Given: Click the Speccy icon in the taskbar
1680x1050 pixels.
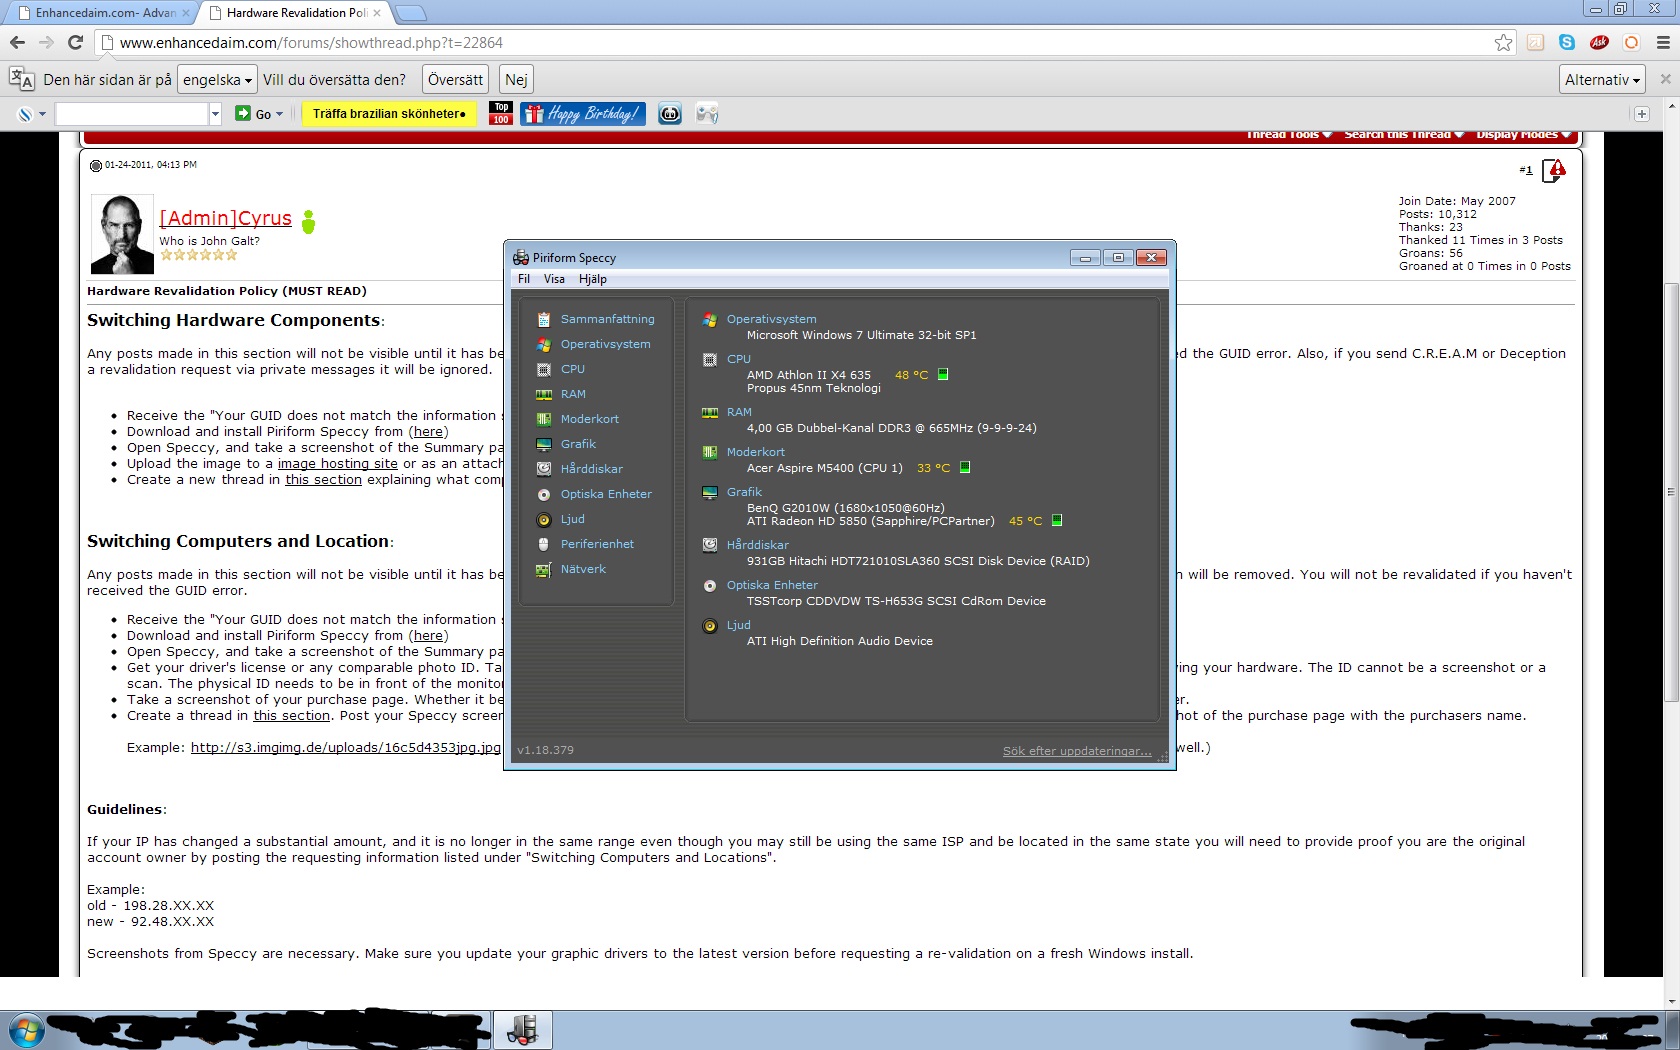Looking at the screenshot, I should [x=523, y=1029].
